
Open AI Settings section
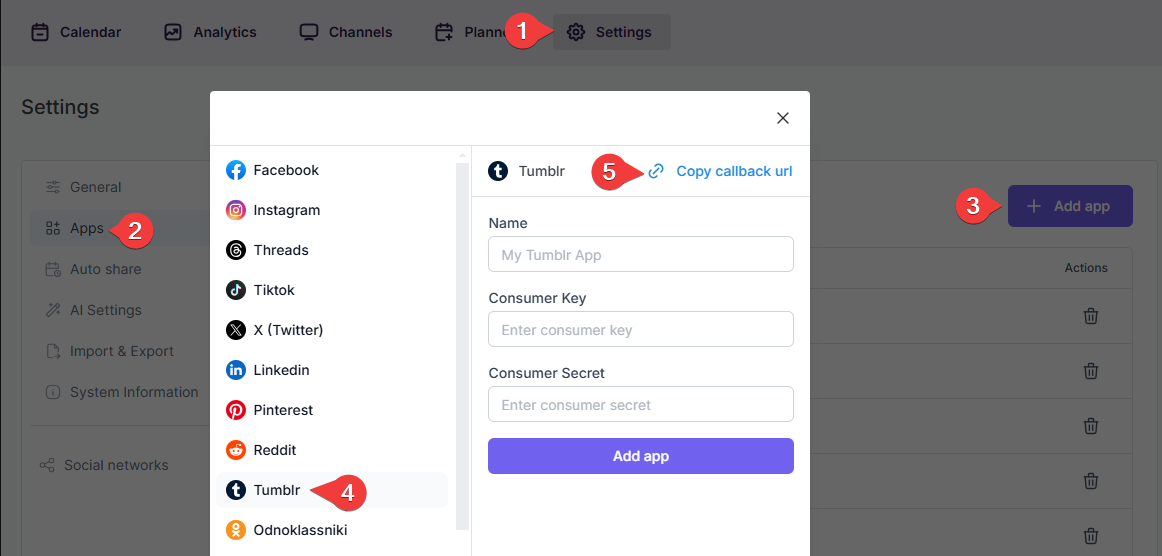120,310
